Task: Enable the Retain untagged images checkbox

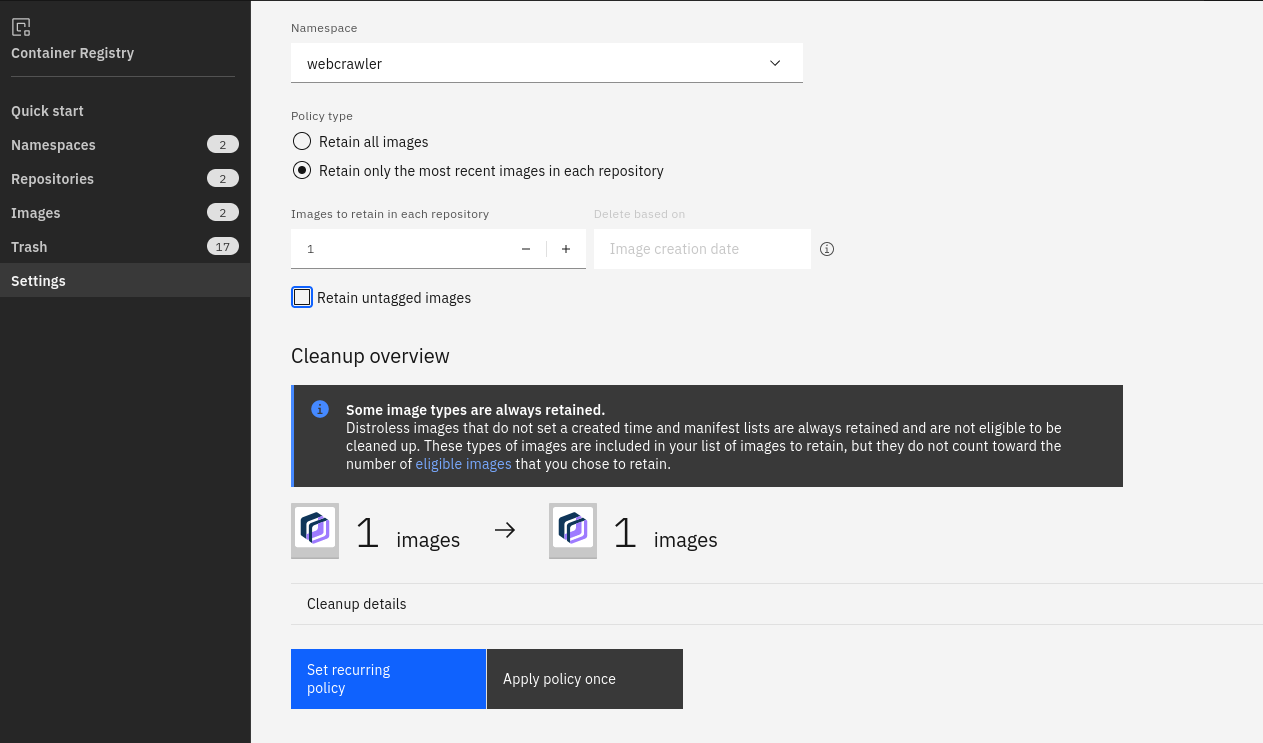Action: (x=302, y=297)
